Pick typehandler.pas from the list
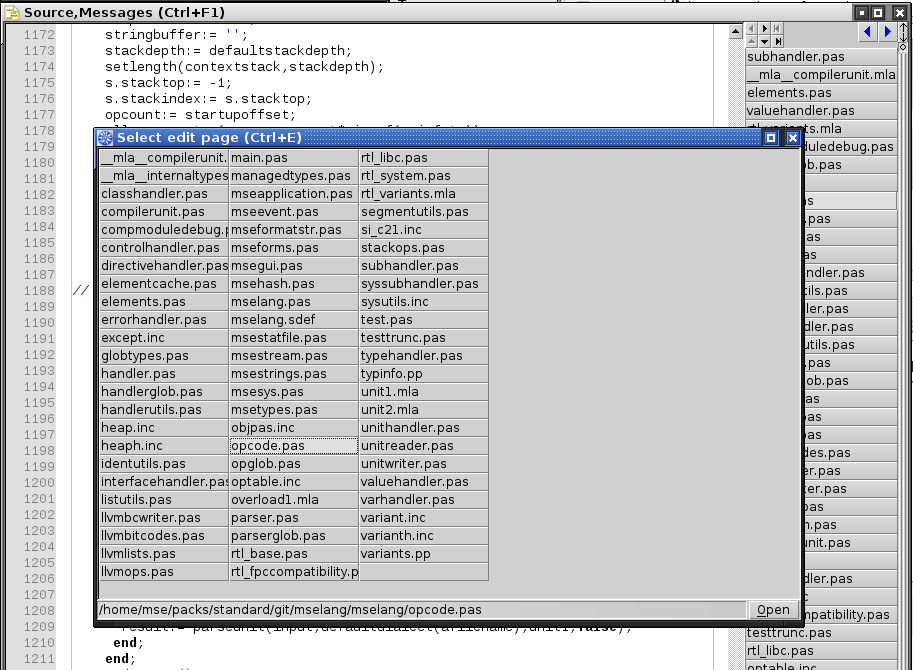The image size is (913, 670). click(x=423, y=356)
